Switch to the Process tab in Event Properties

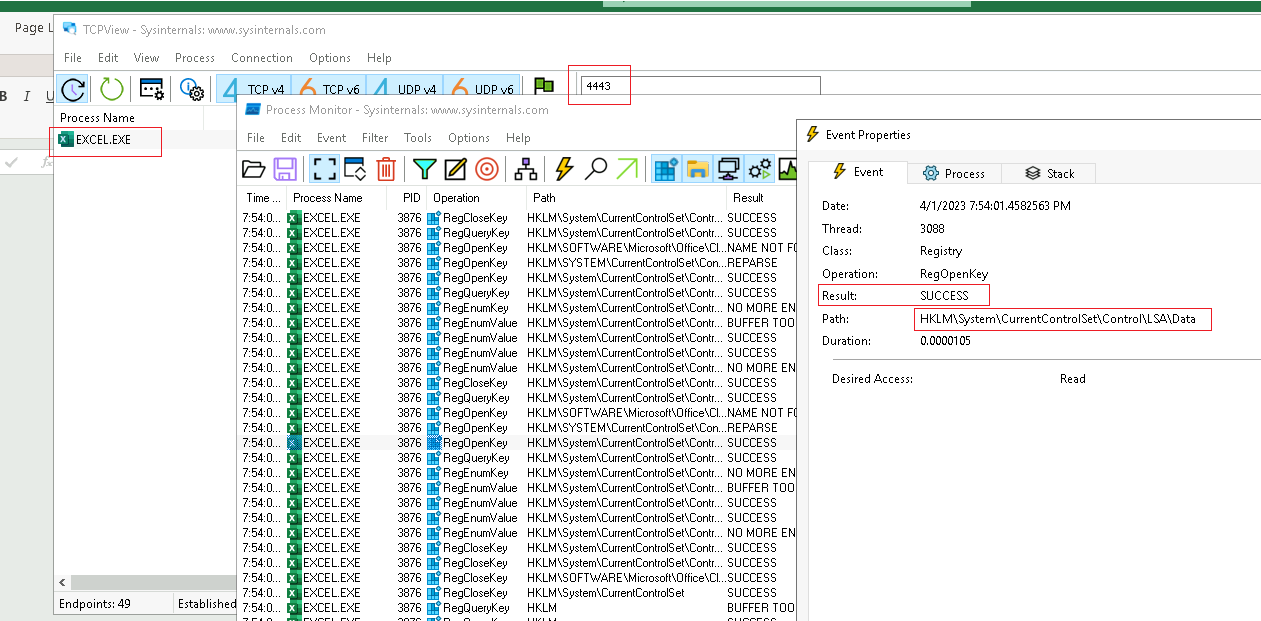click(954, 173)
